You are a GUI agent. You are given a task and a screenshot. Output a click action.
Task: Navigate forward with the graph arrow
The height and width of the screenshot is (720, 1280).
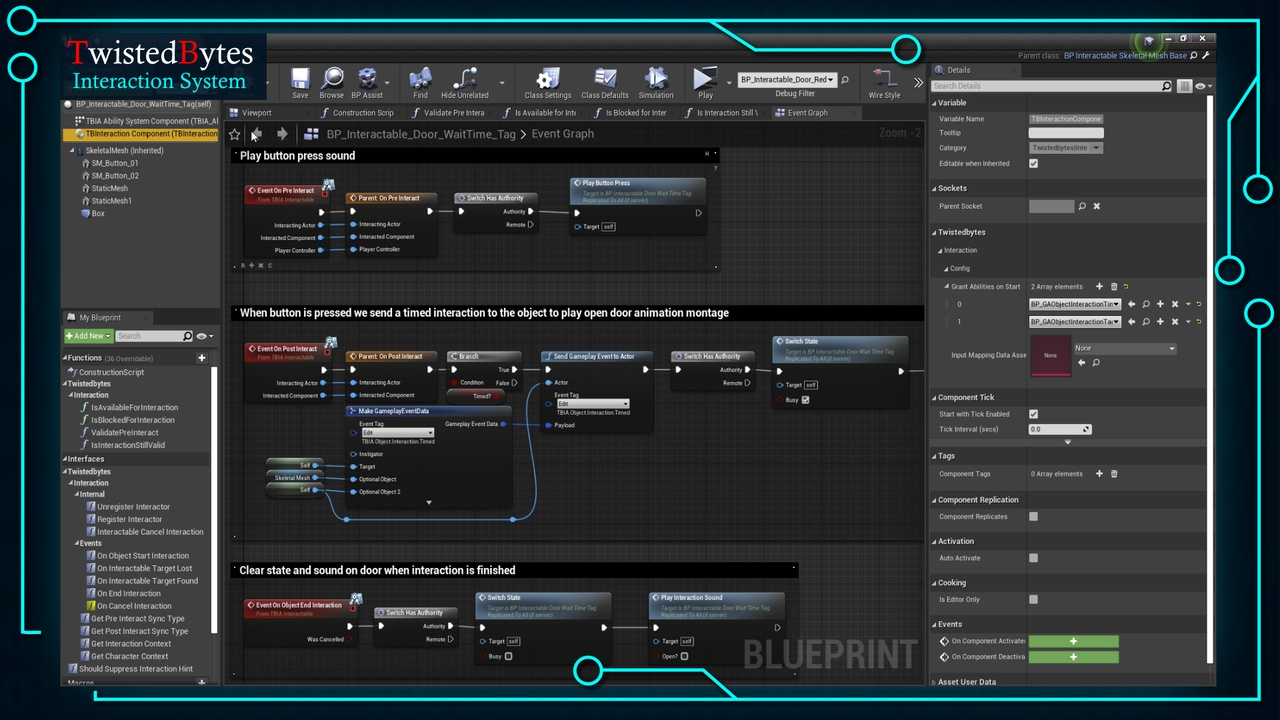click(282, 134)
